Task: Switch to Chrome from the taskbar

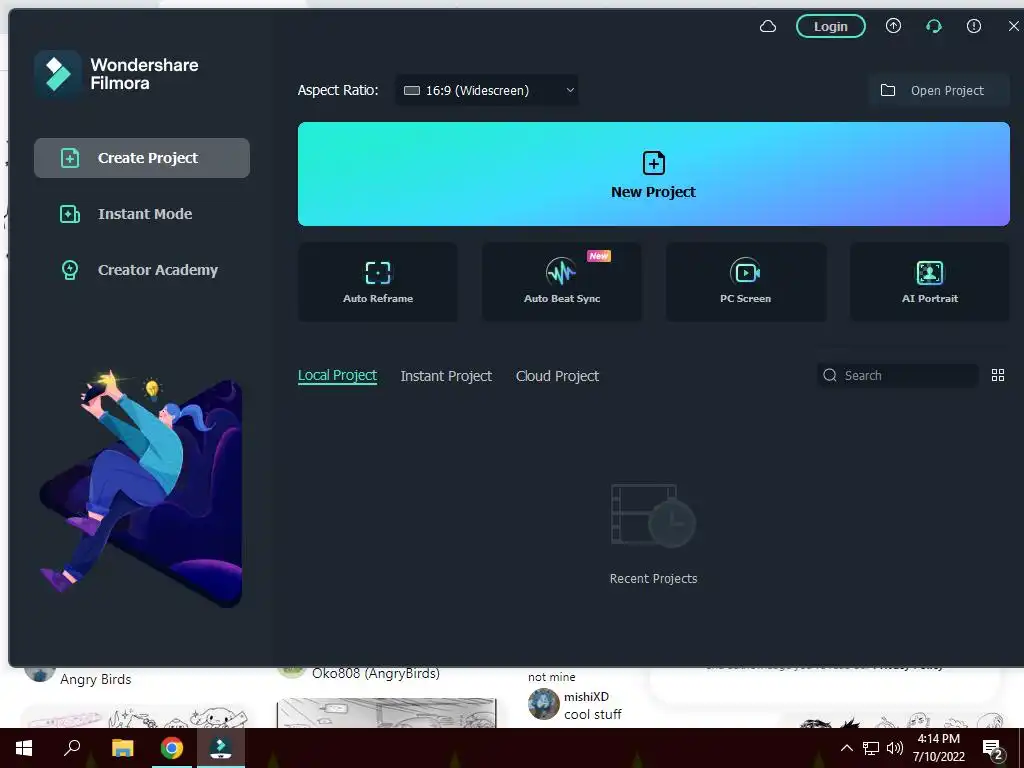Action: click(x=172, y=748)
